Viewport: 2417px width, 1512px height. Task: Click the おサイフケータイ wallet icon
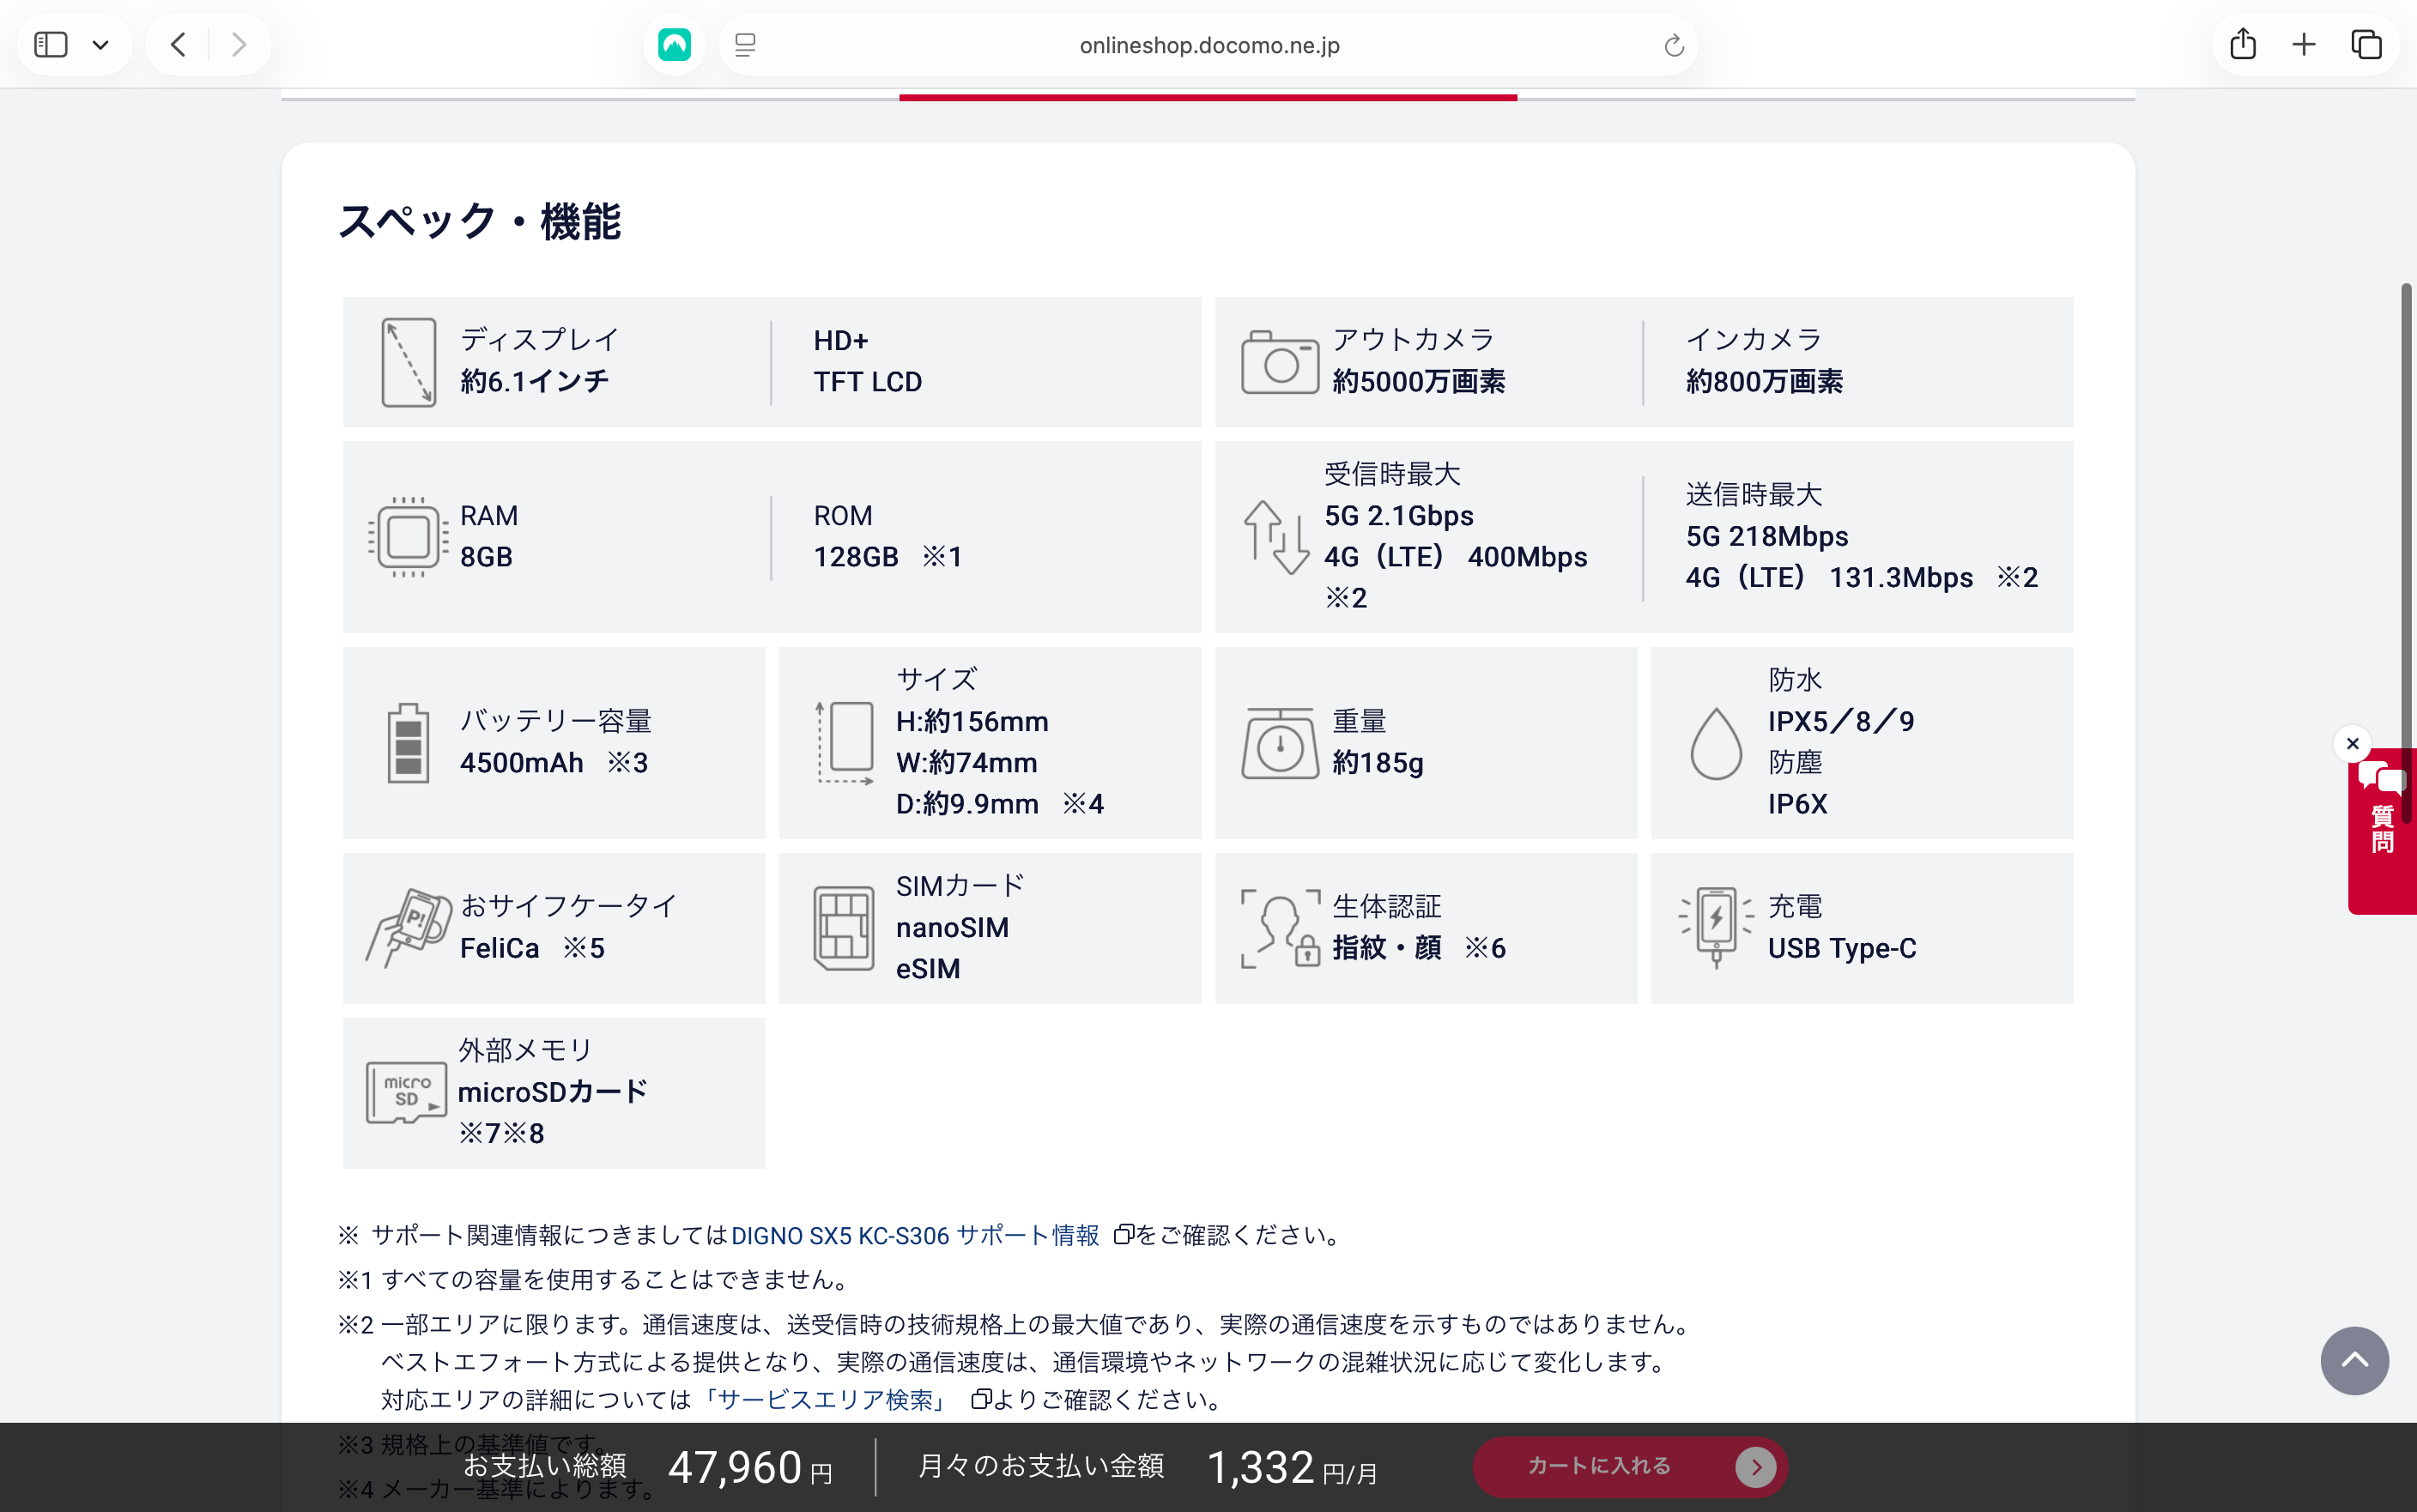pos(408,927)
